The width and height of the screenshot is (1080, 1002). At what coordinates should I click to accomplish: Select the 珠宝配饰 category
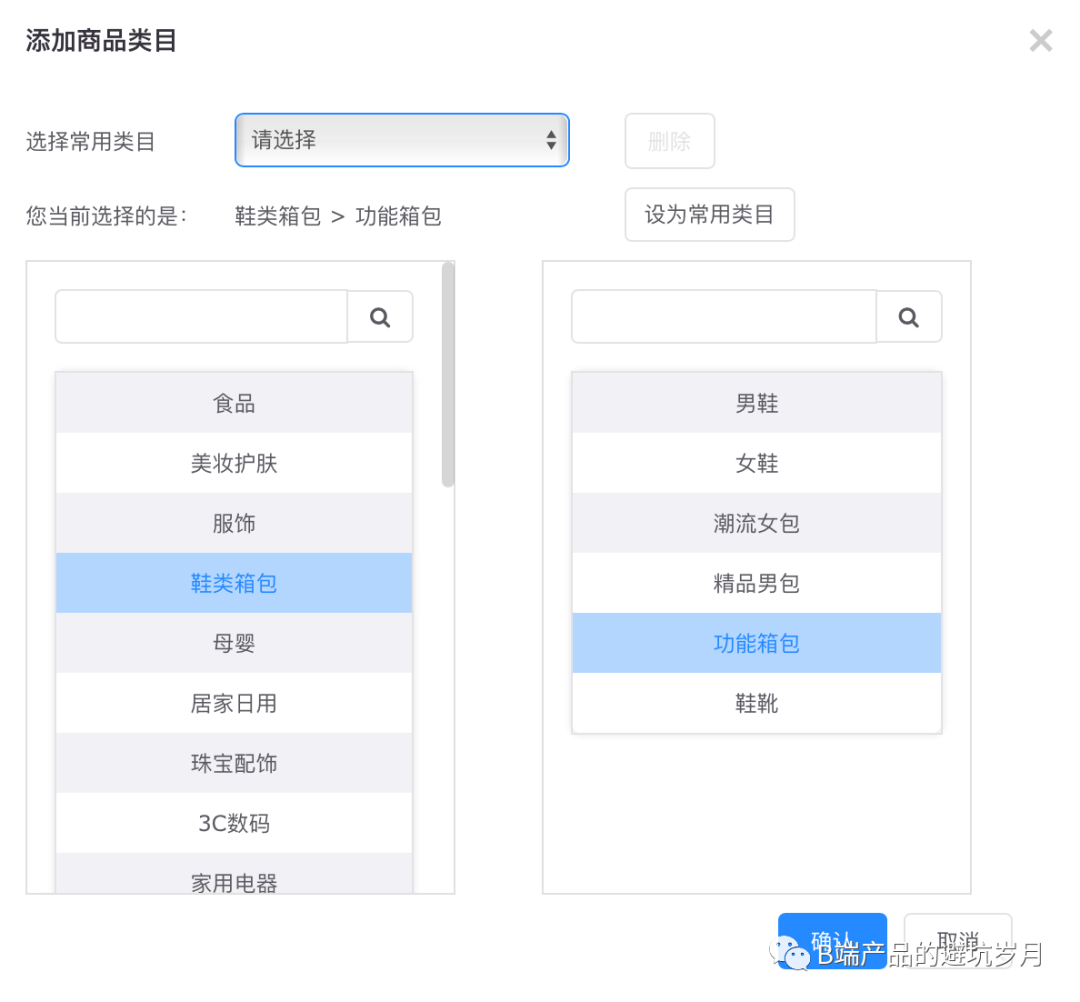(x=233, y=762)
